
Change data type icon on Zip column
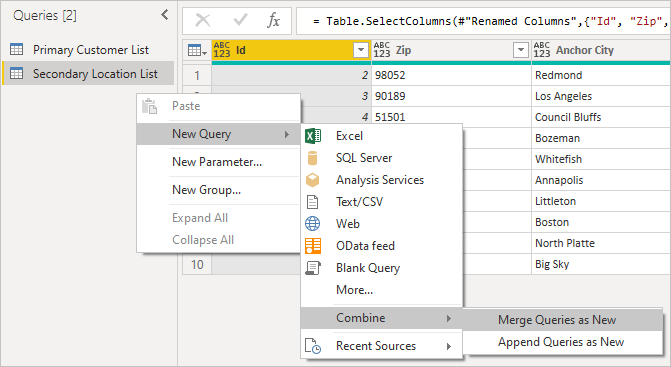(x=382, y=50)
